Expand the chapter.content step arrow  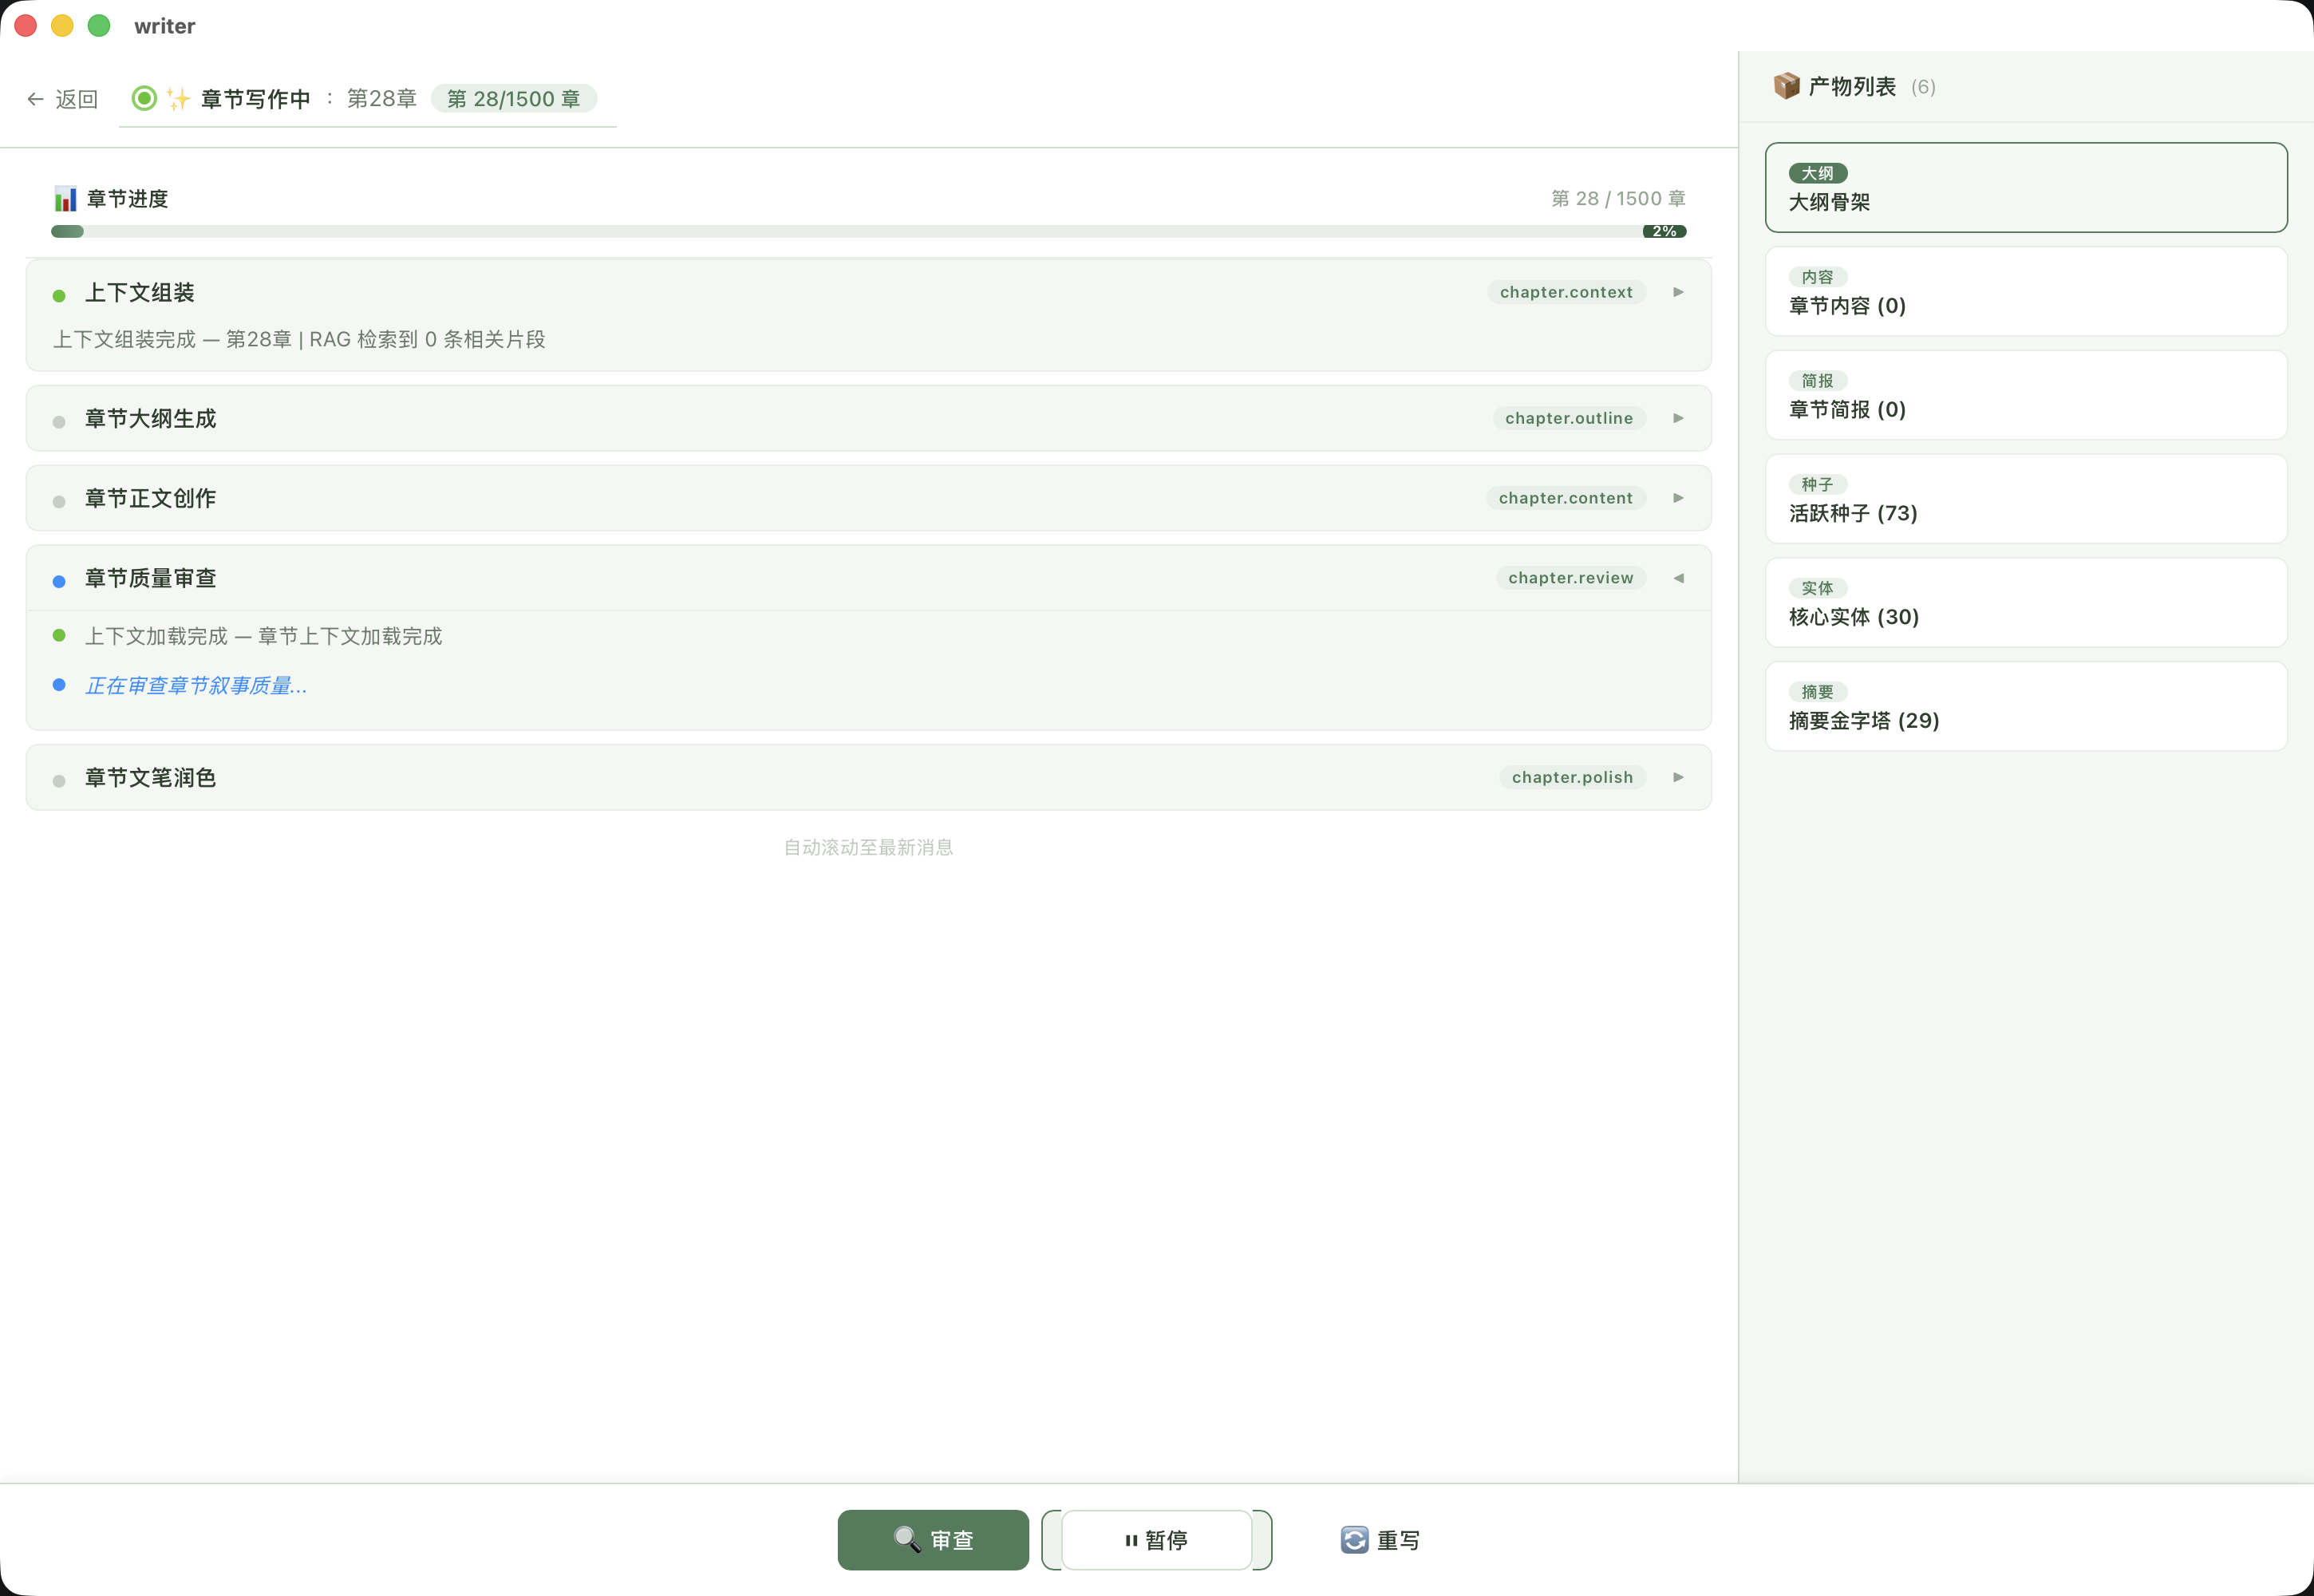1678,498
